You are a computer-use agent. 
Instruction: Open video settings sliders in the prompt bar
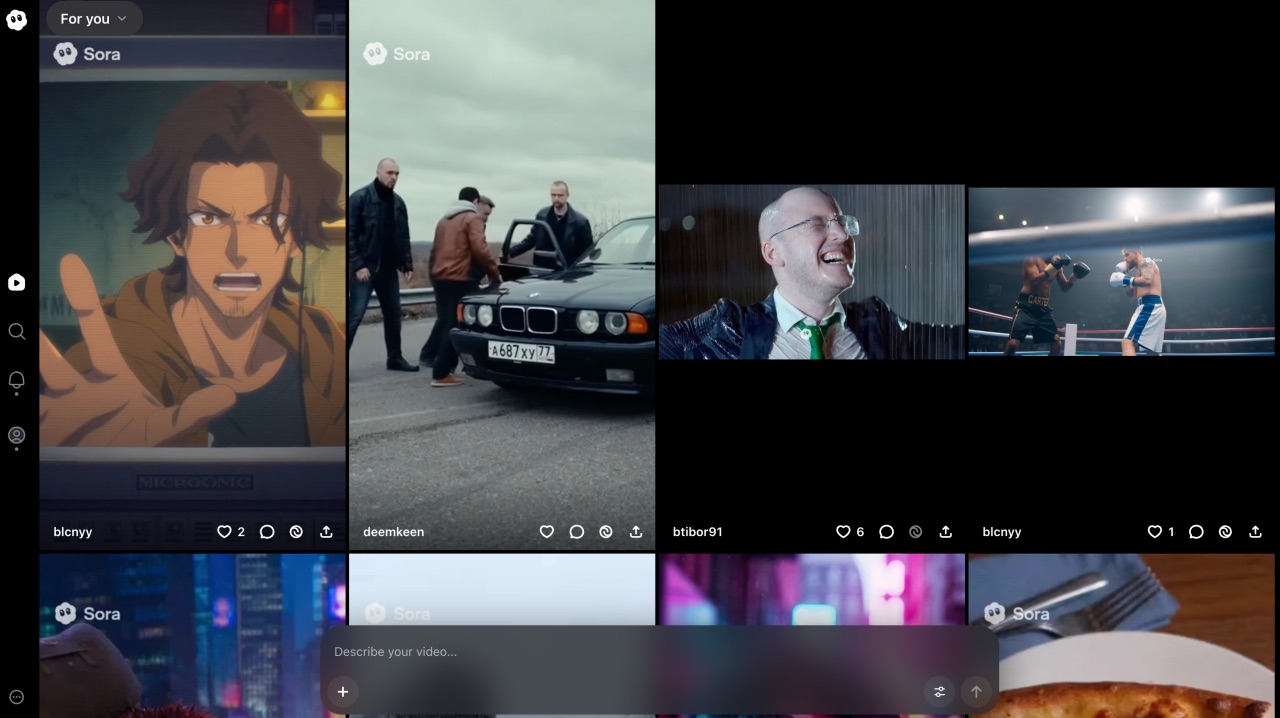click(939, 691)
